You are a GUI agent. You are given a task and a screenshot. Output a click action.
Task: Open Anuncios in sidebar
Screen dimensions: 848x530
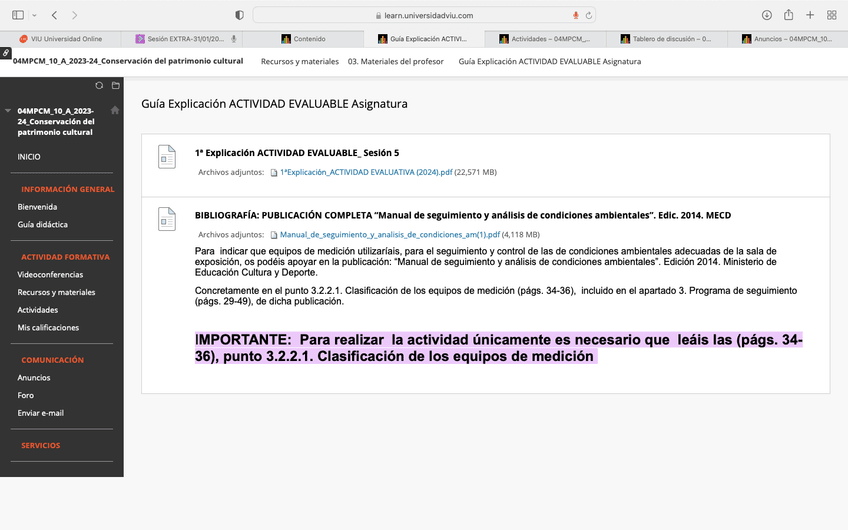[34, 378]
